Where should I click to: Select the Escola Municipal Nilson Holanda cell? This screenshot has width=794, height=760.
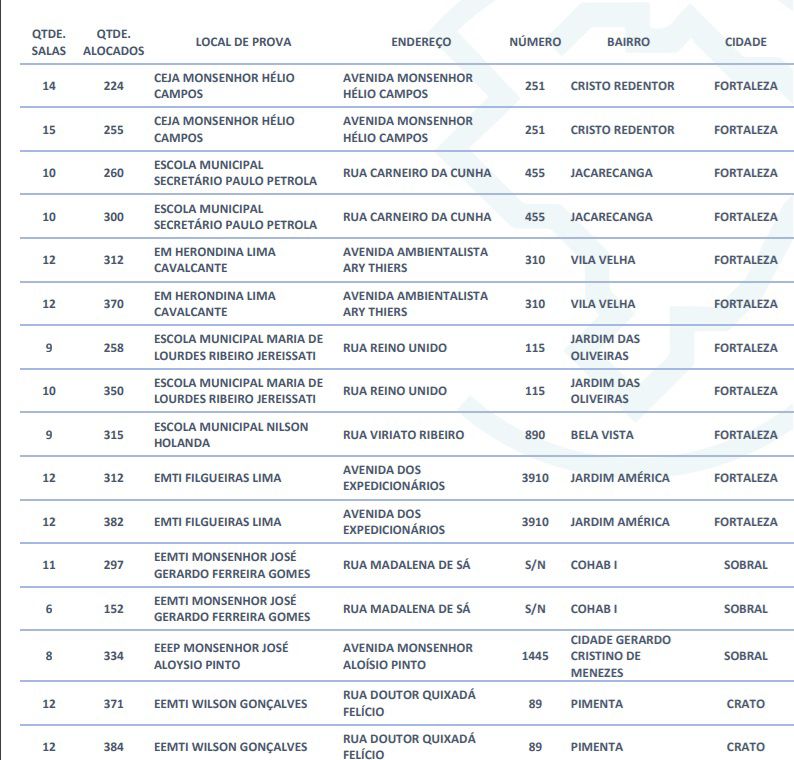(x=231, y=435)
